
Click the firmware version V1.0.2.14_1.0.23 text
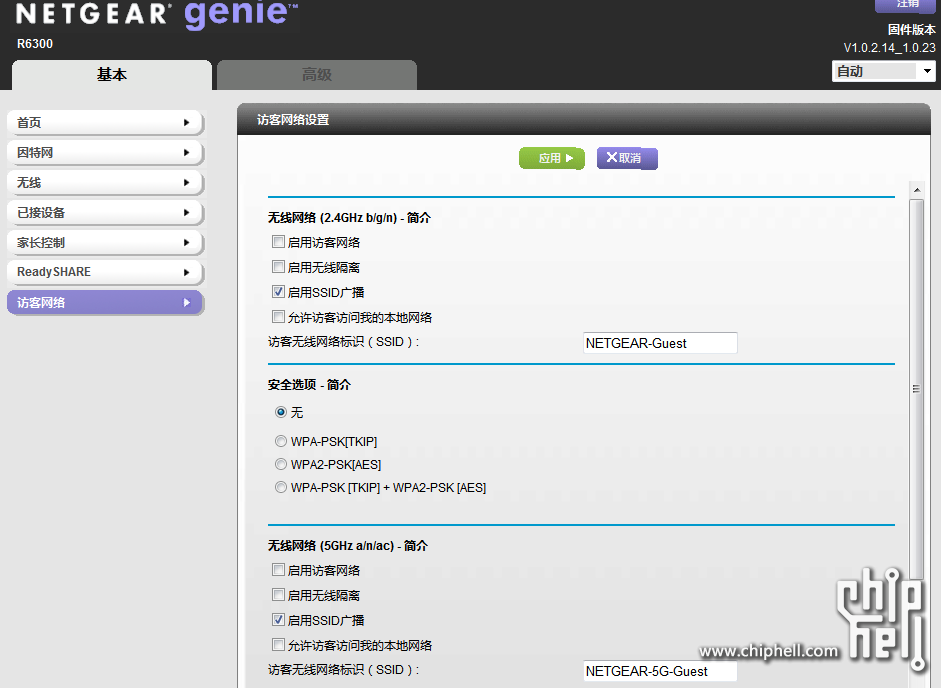(889, 47)
